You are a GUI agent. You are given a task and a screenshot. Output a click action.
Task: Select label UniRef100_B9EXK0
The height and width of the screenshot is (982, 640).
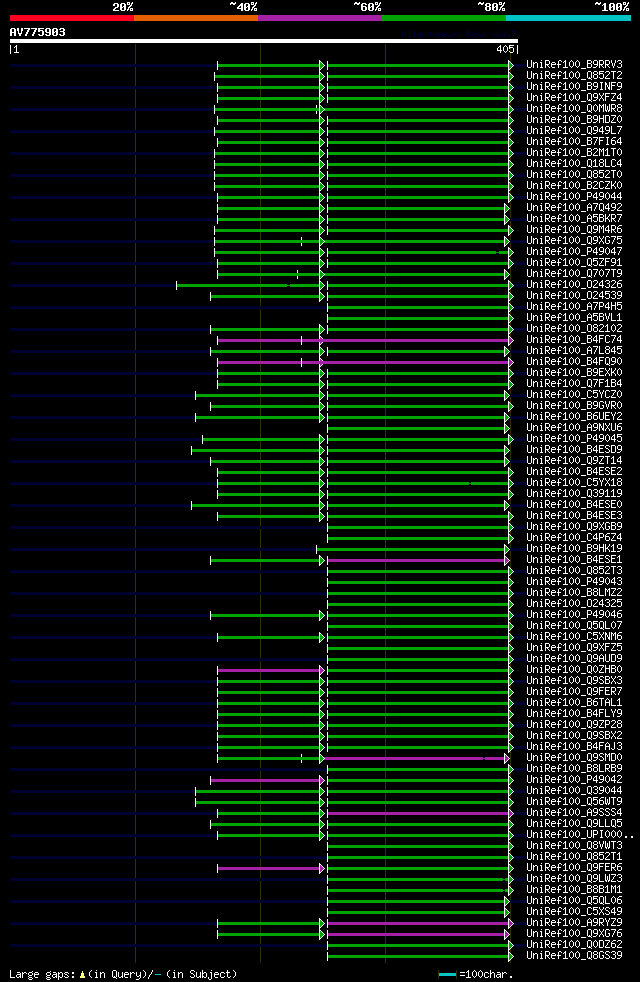pos(574,373)
